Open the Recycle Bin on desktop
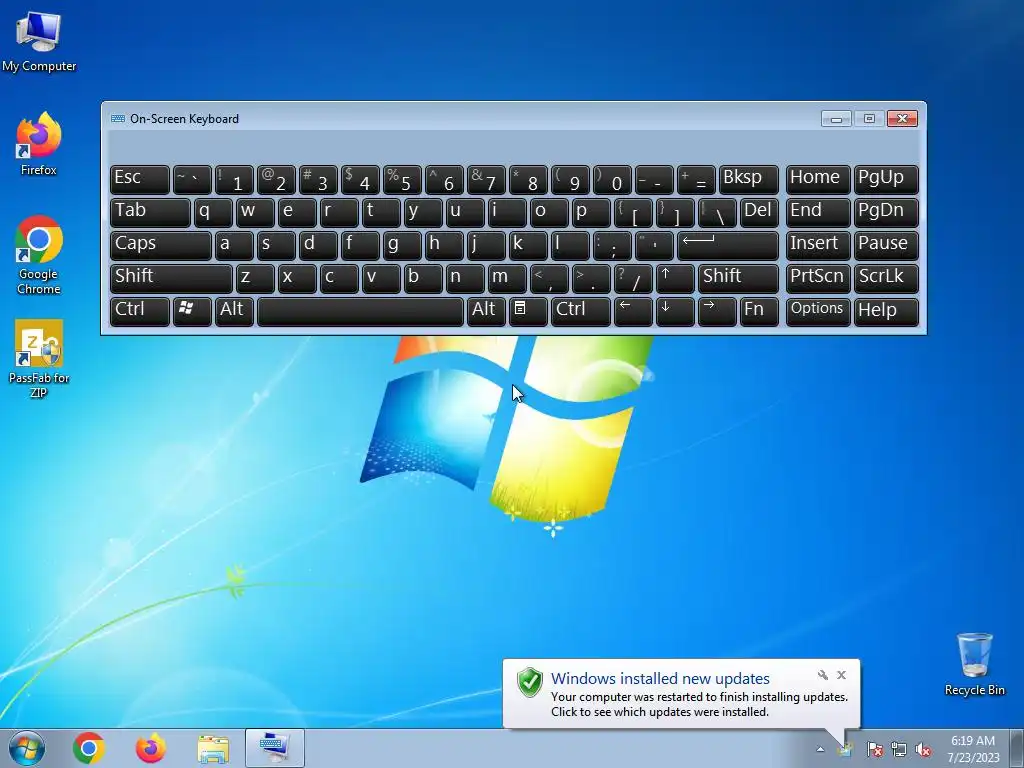Viewport: 1024px width, 768px height. point(974,664)
